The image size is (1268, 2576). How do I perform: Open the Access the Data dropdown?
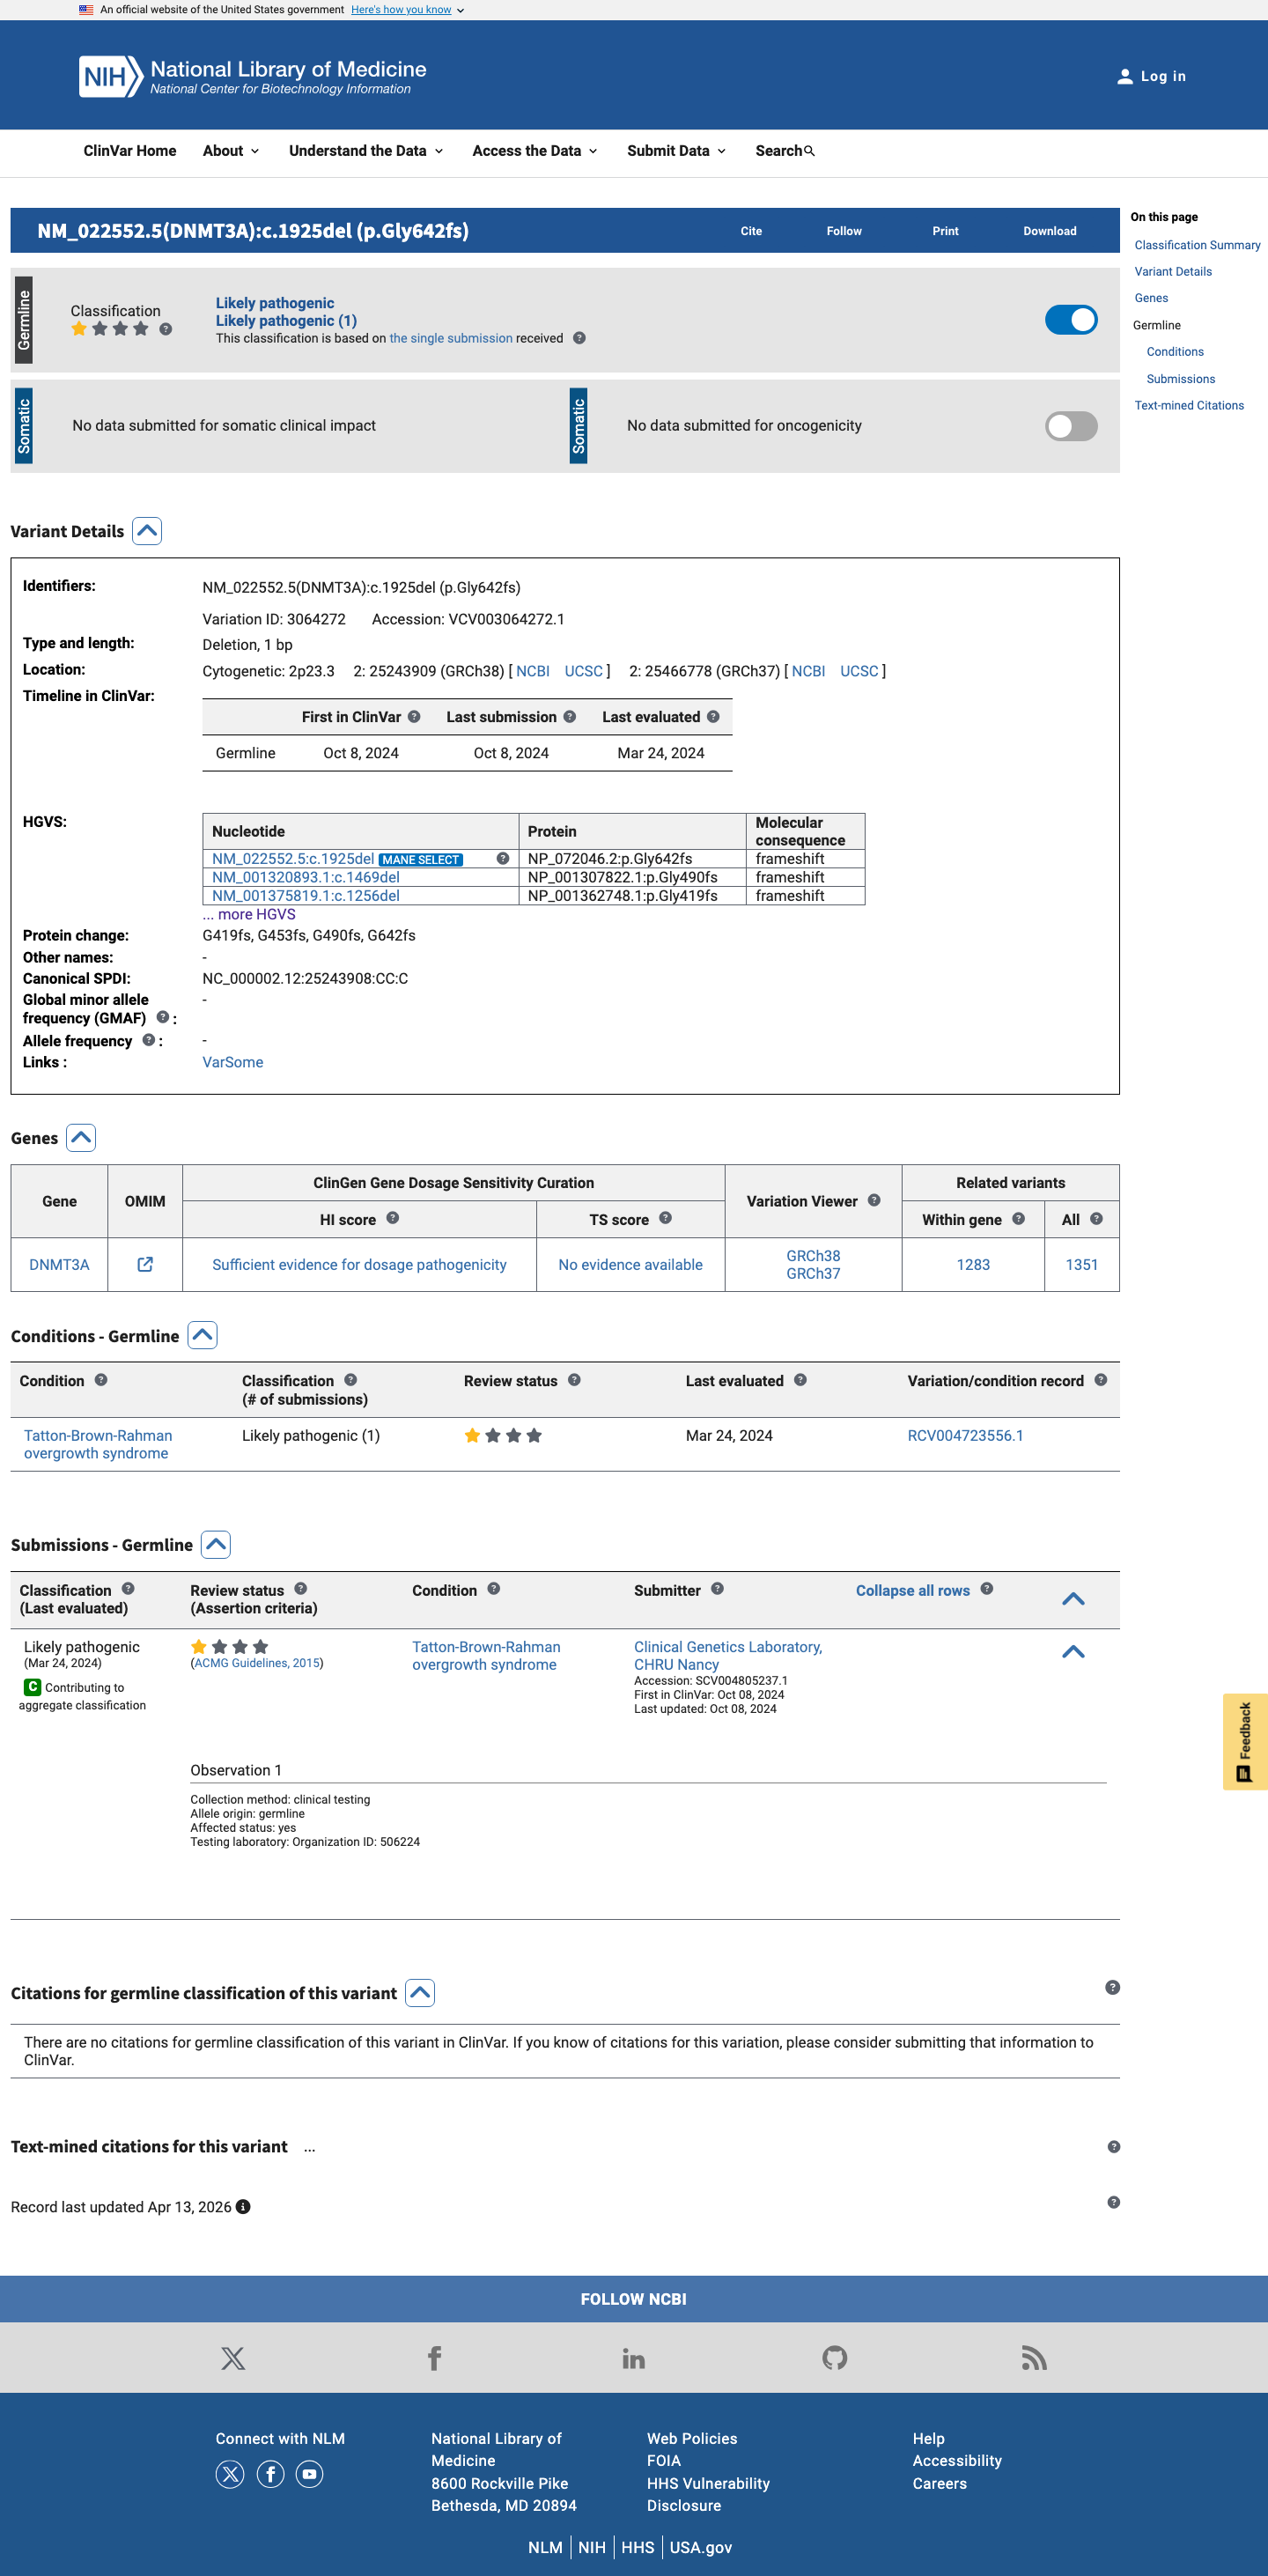tap(535, 151)
